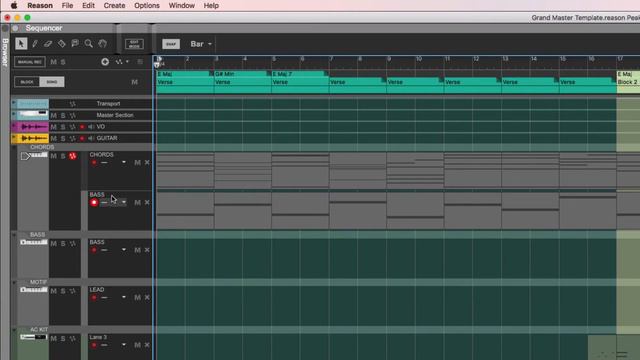640x360 pixels.
Task: Mute the CHORDS lane
Action: pos(138,162)
